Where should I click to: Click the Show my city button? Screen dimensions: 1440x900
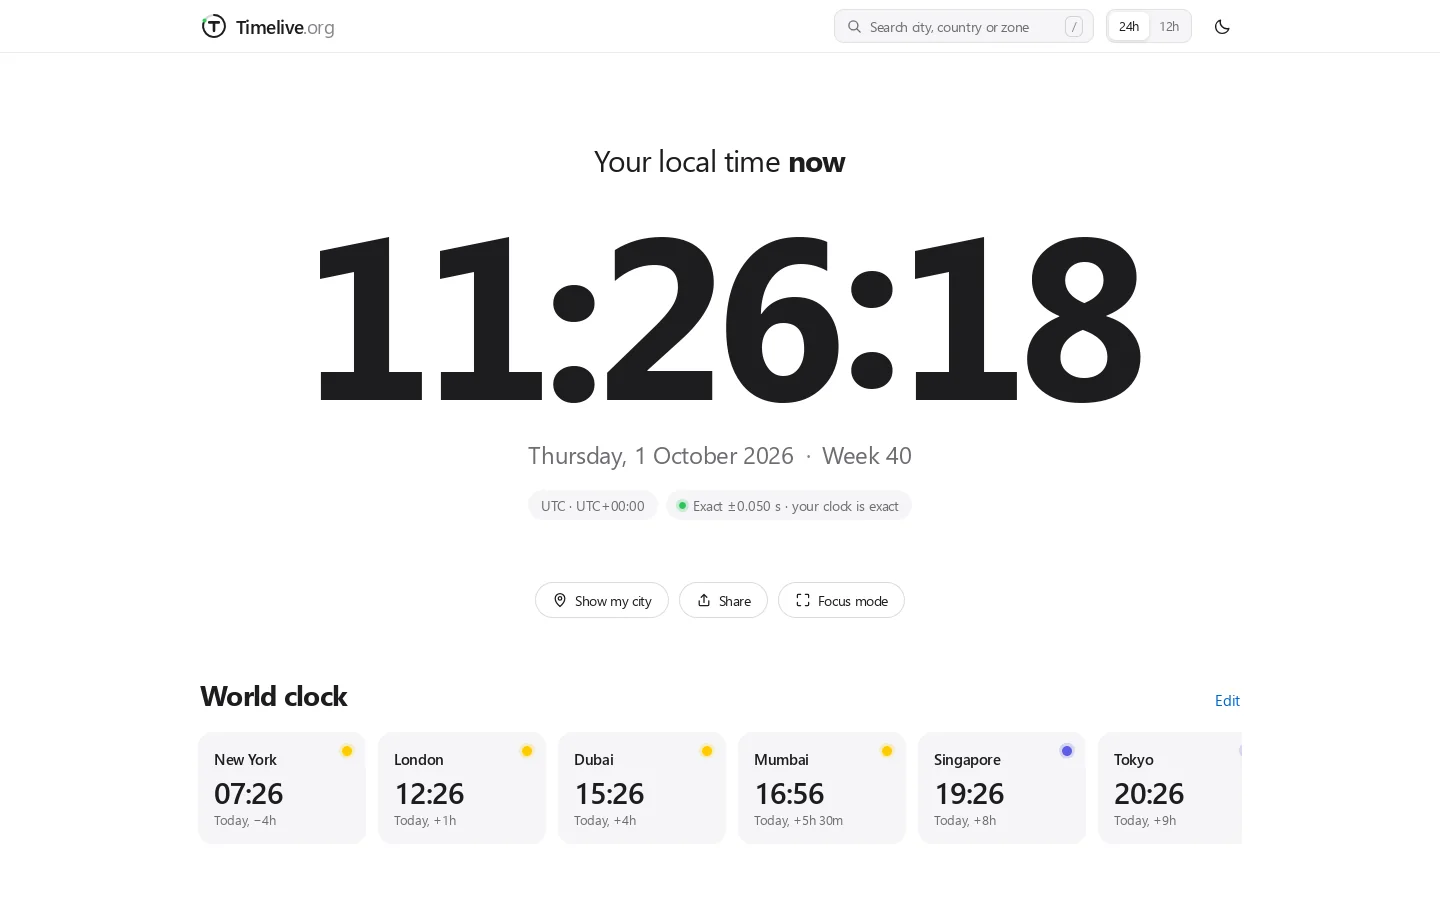coord(602,600)
